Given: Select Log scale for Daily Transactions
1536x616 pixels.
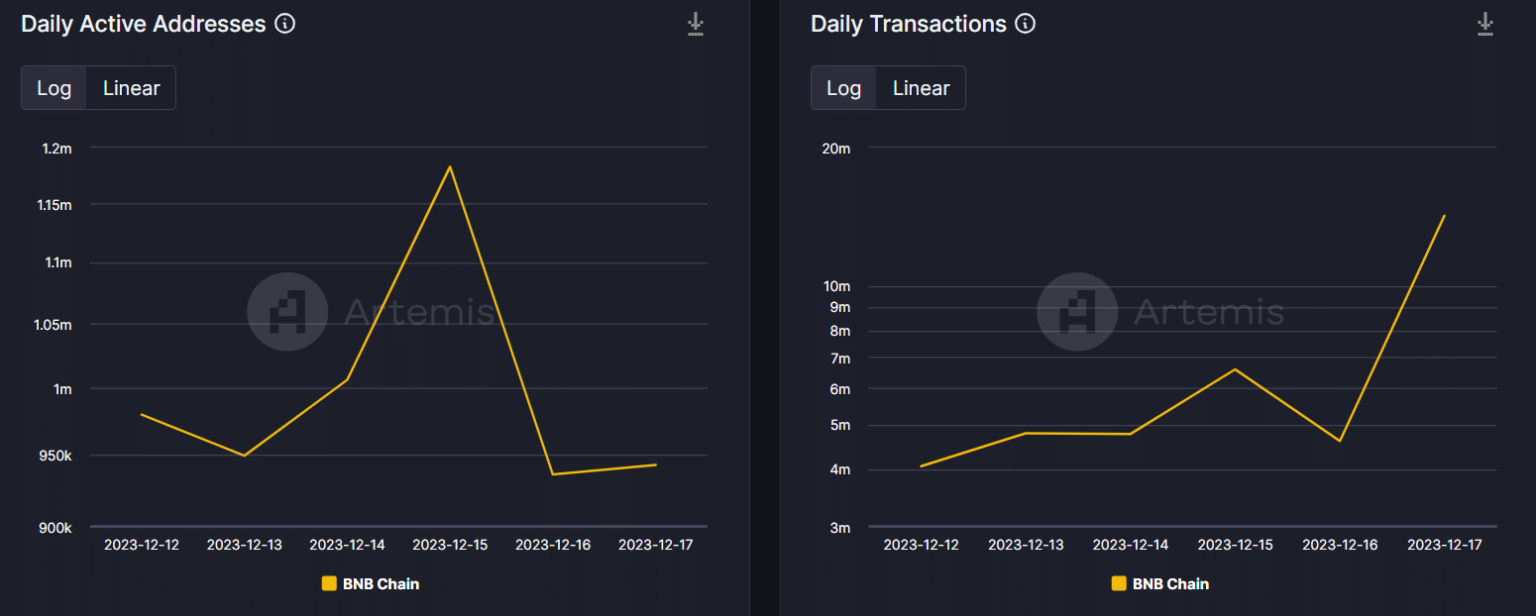Looking at the screenshot, I should [x=844, y=88].
